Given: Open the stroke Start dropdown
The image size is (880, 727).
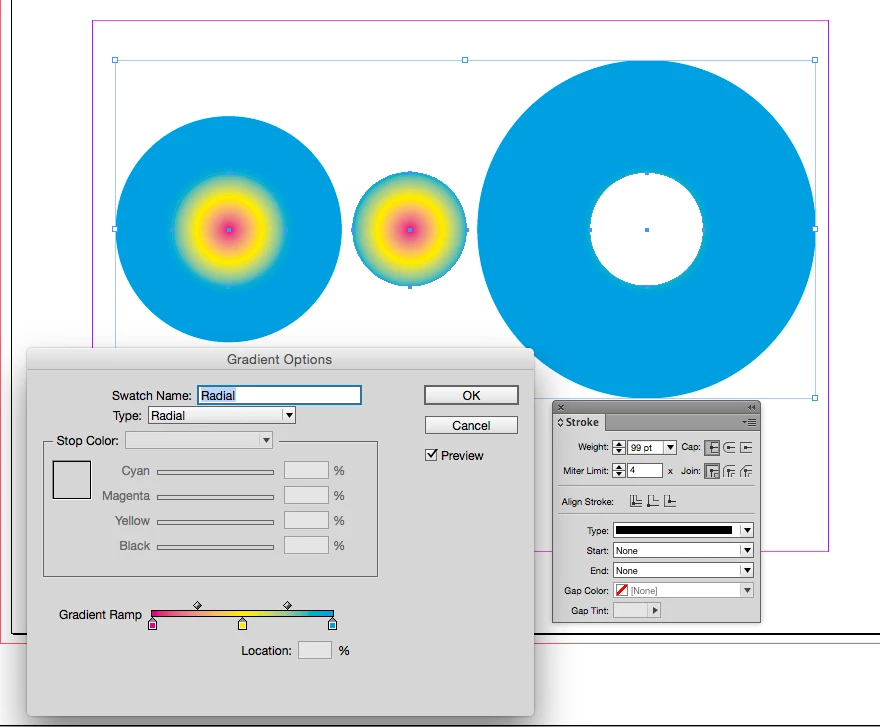Looking at the screenshot, I should pyautogui.click(x=683, y=550).
